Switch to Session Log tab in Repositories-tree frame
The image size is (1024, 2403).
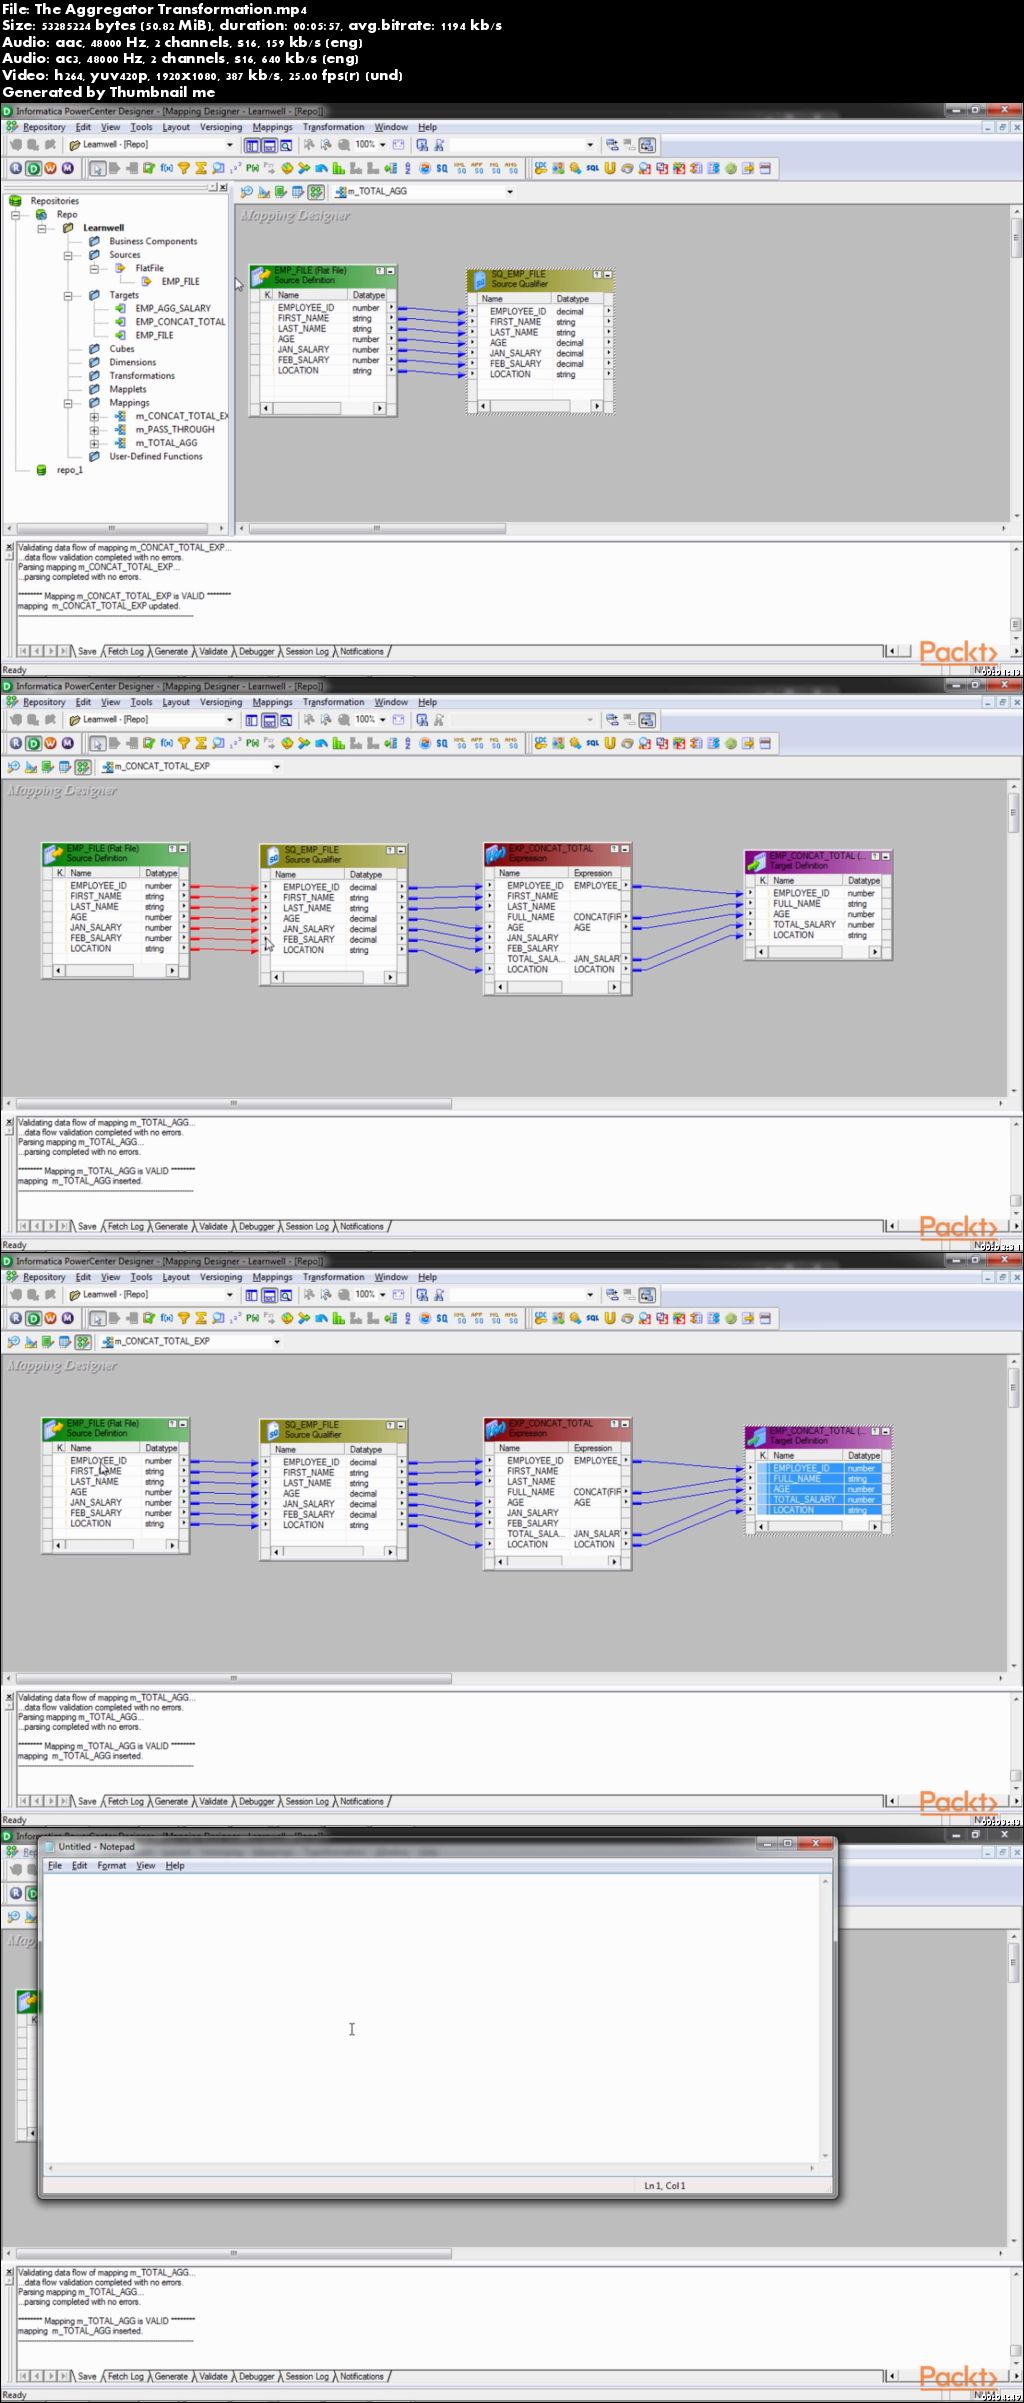coord(307,651)
